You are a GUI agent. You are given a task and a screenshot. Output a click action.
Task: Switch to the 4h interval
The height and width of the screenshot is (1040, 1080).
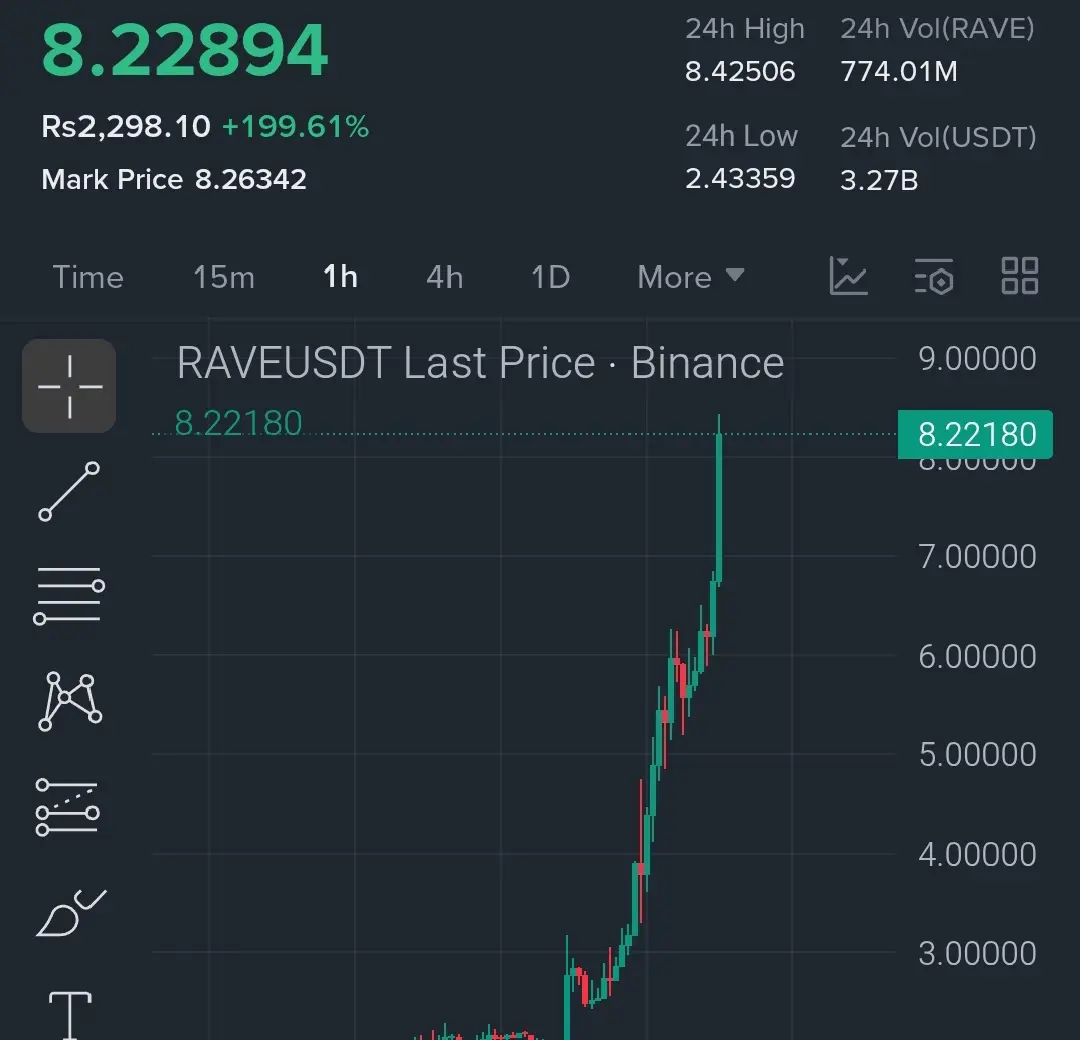444,277
